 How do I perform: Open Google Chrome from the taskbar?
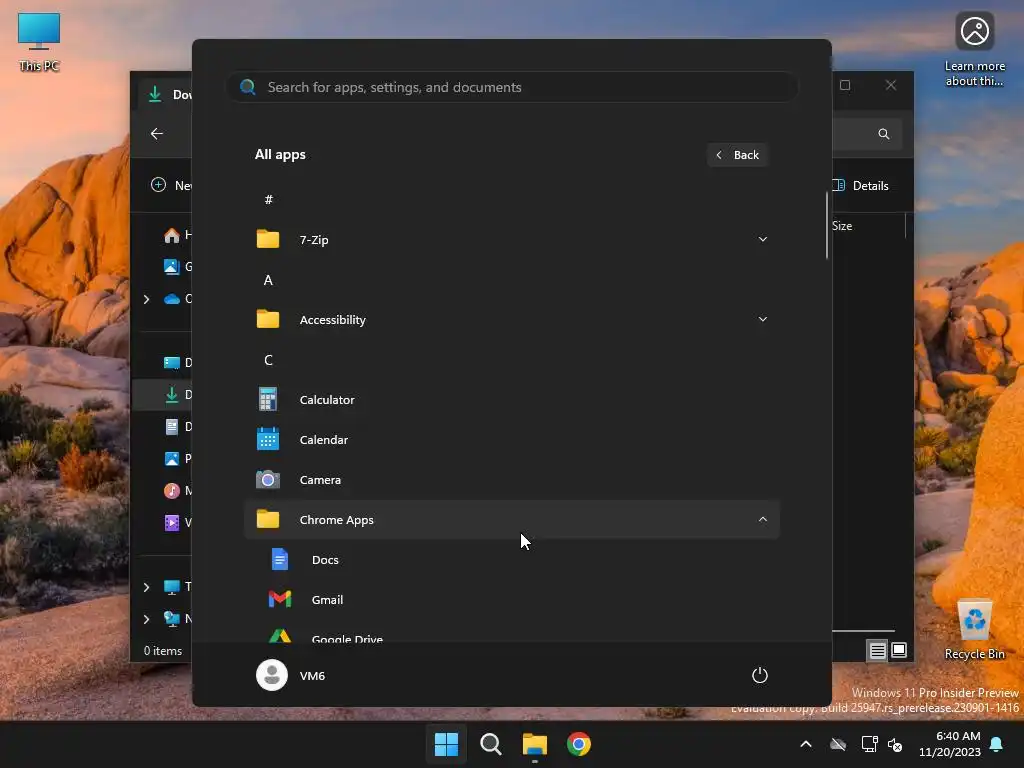(x=579, y=744)
